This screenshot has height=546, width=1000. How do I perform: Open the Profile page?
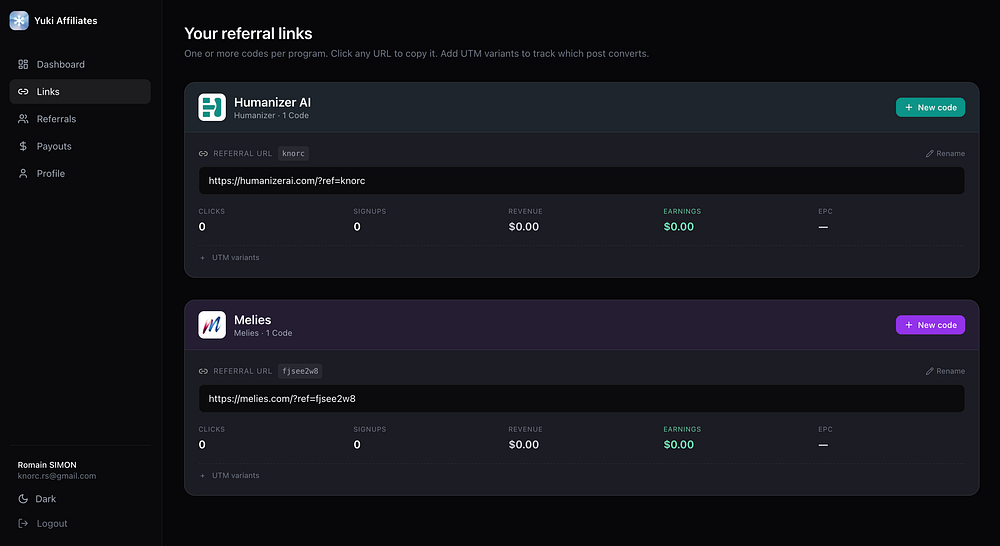[50, 174]
